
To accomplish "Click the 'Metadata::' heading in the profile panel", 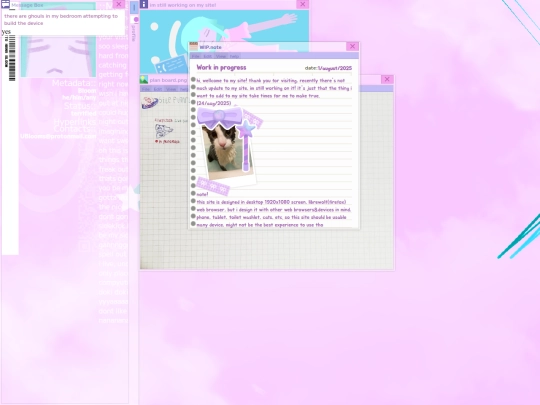I will tap(74, 83).
